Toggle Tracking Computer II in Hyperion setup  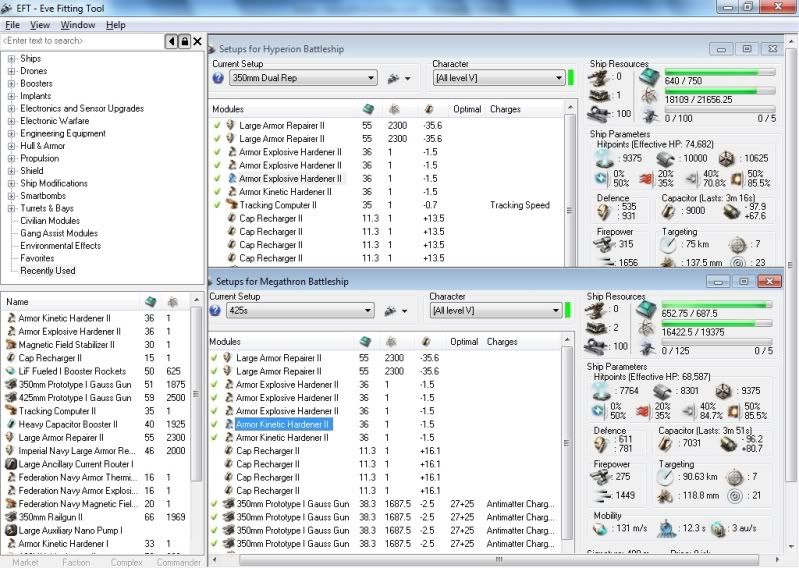218,205
